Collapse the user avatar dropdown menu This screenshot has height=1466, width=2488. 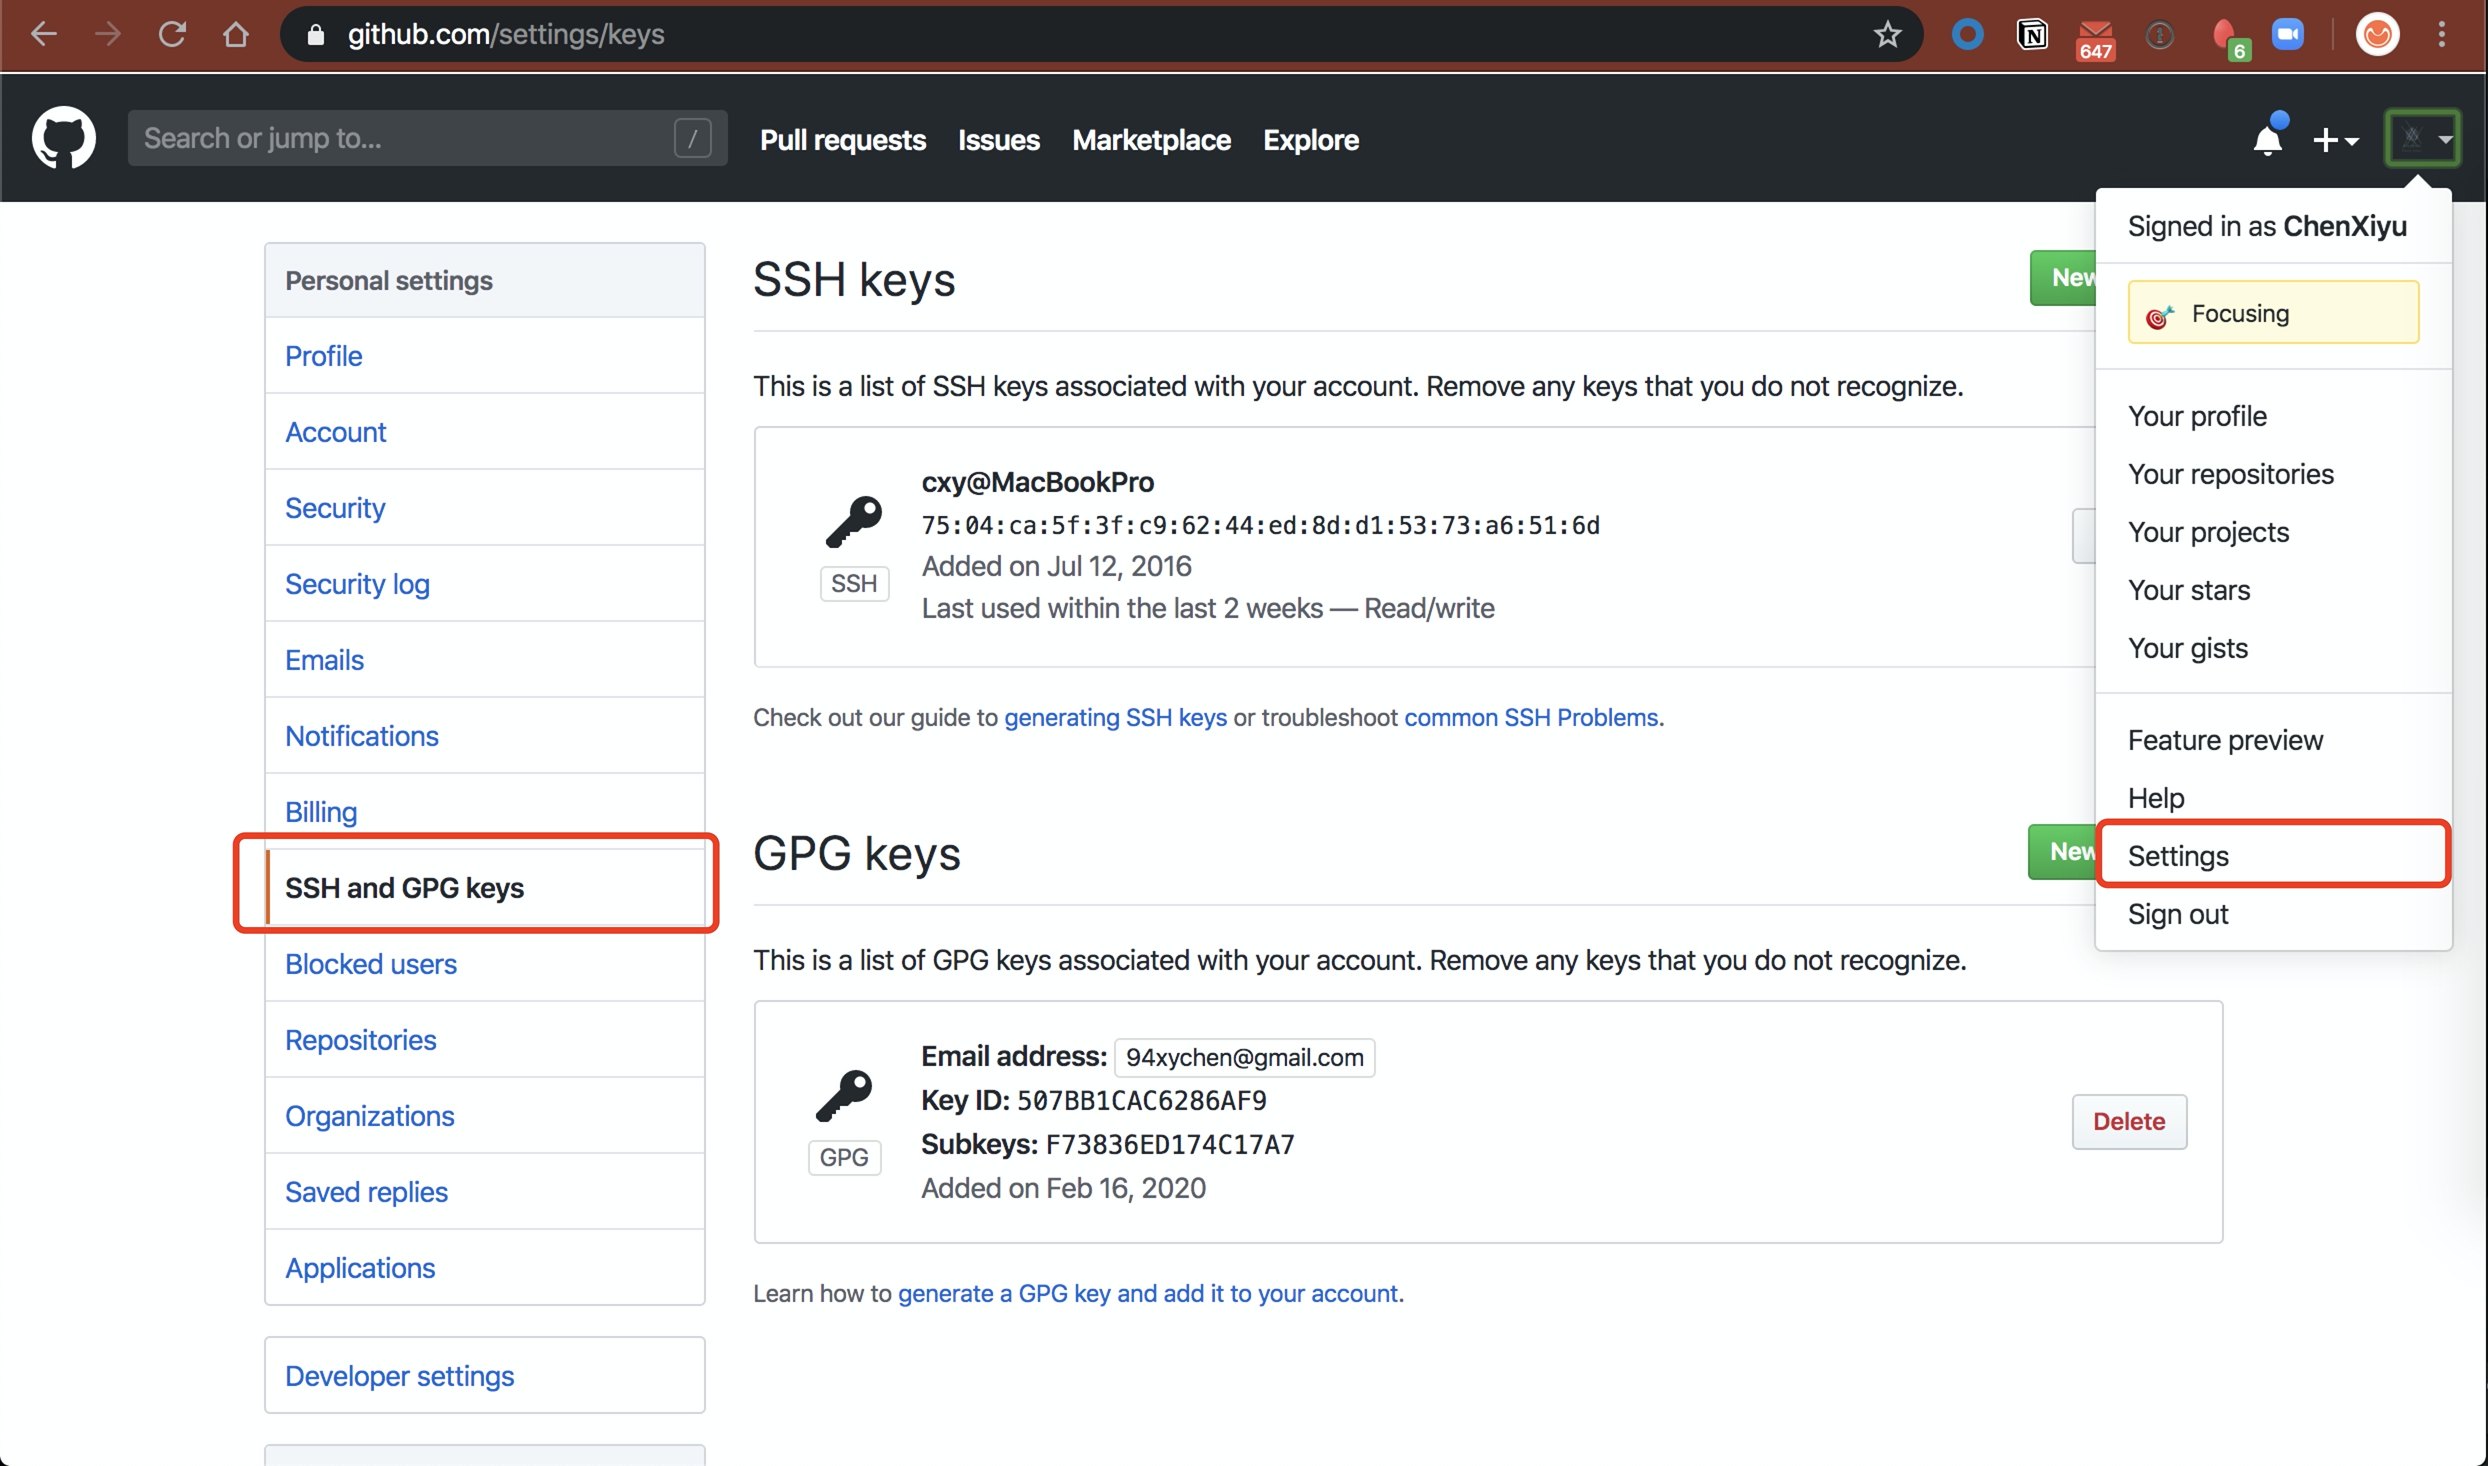[x=2422, y=138]
